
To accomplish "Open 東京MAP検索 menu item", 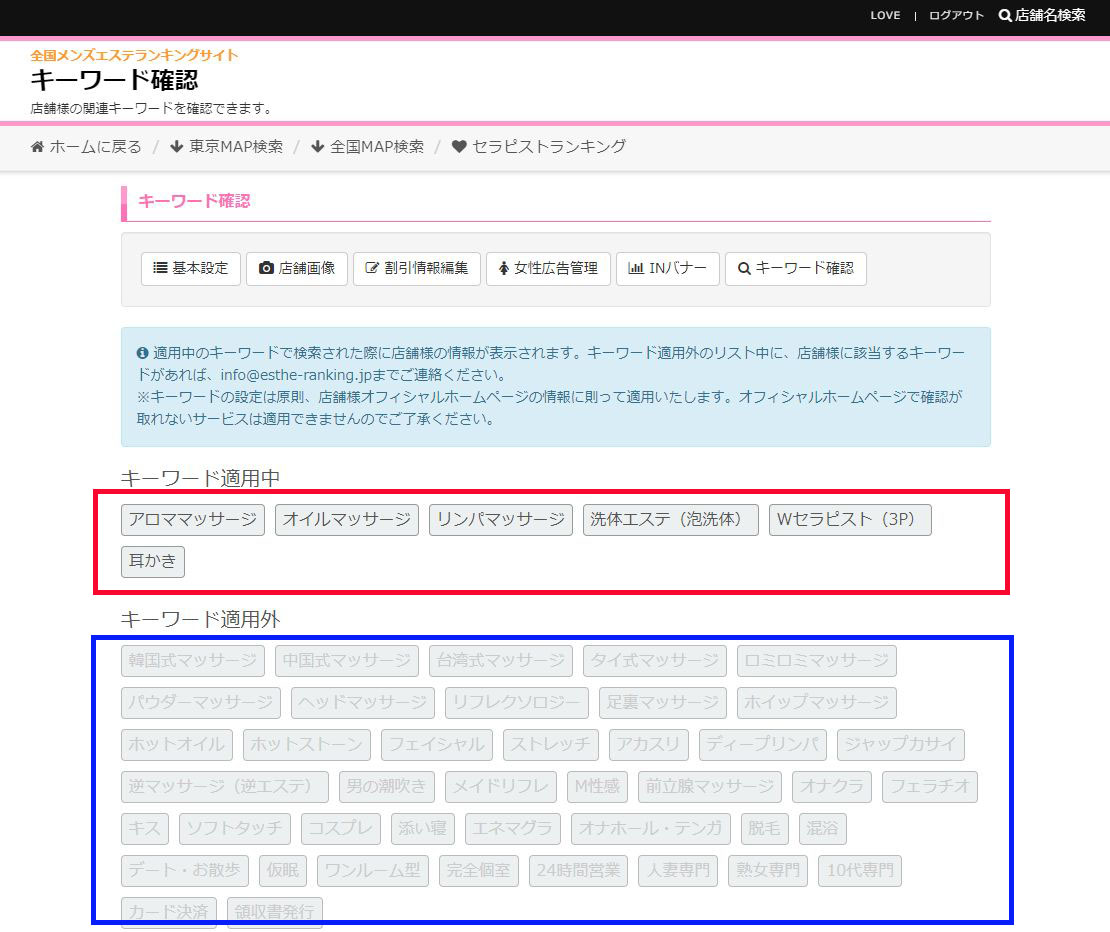I will click(x=227, y=146).
